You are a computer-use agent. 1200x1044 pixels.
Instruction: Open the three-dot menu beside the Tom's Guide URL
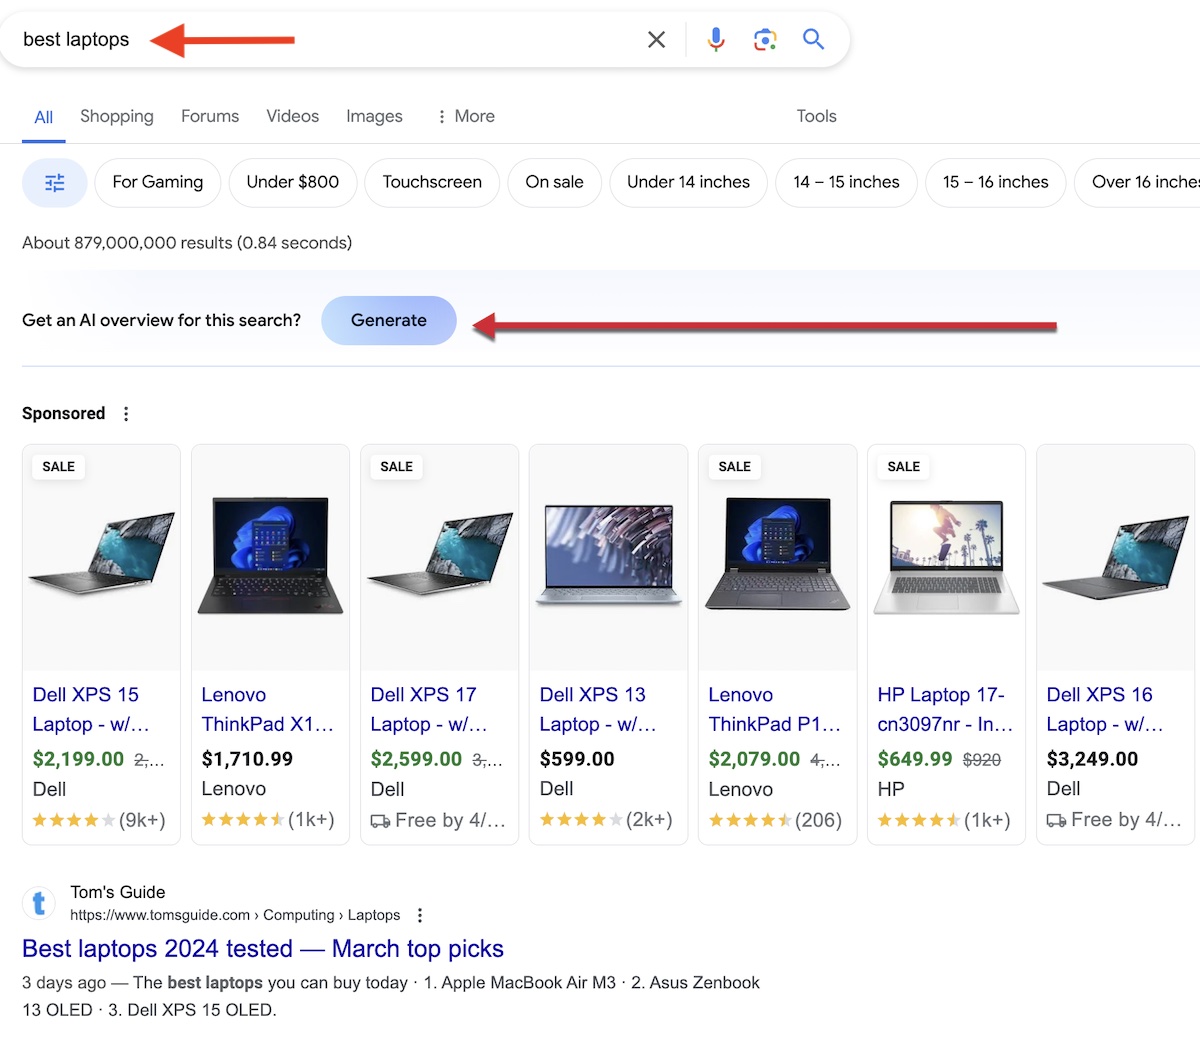(420, 915)
